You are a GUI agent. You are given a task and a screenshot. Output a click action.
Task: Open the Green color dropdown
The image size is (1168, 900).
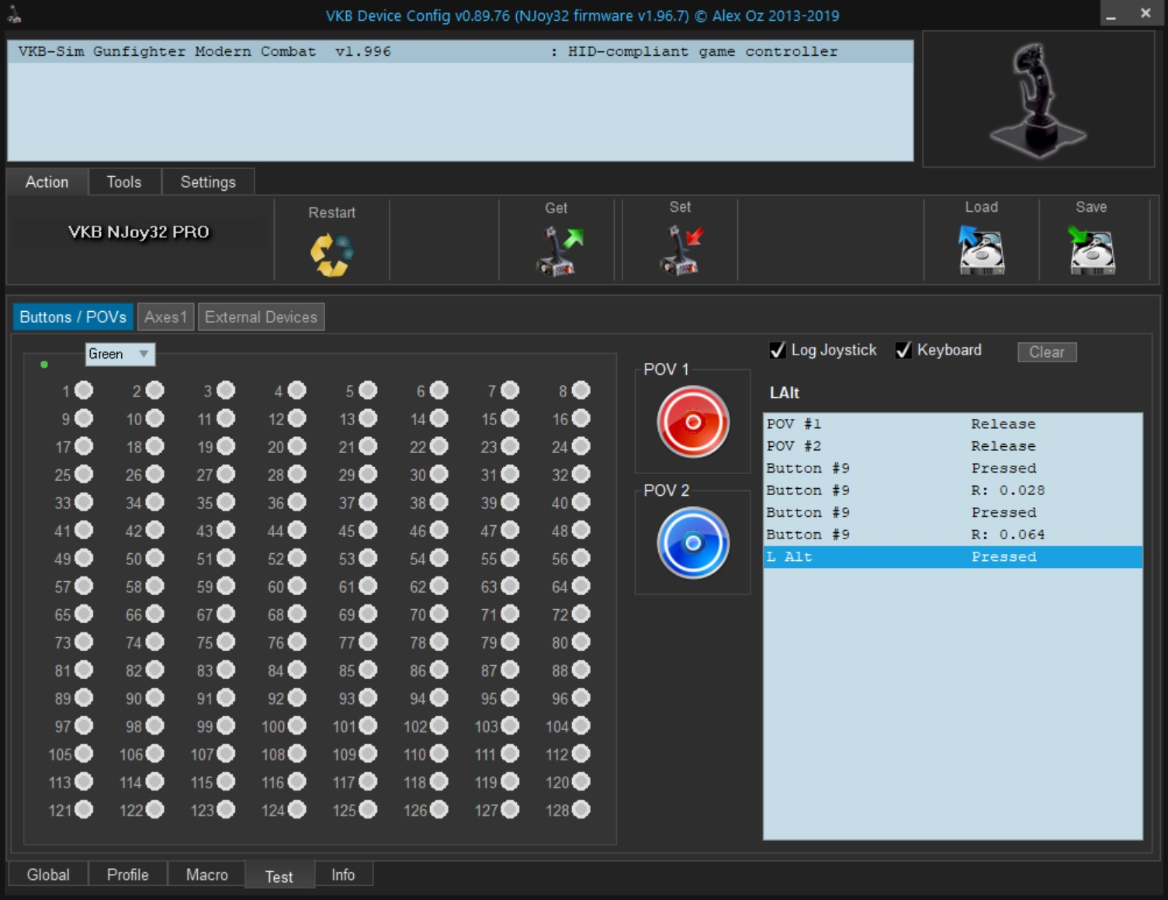click(119, 354)
